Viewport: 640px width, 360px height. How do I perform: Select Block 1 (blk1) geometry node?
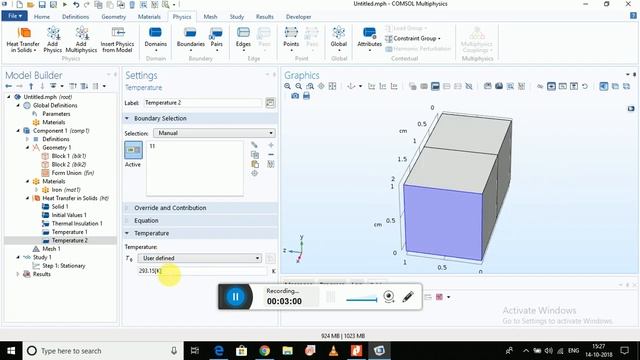69,156
